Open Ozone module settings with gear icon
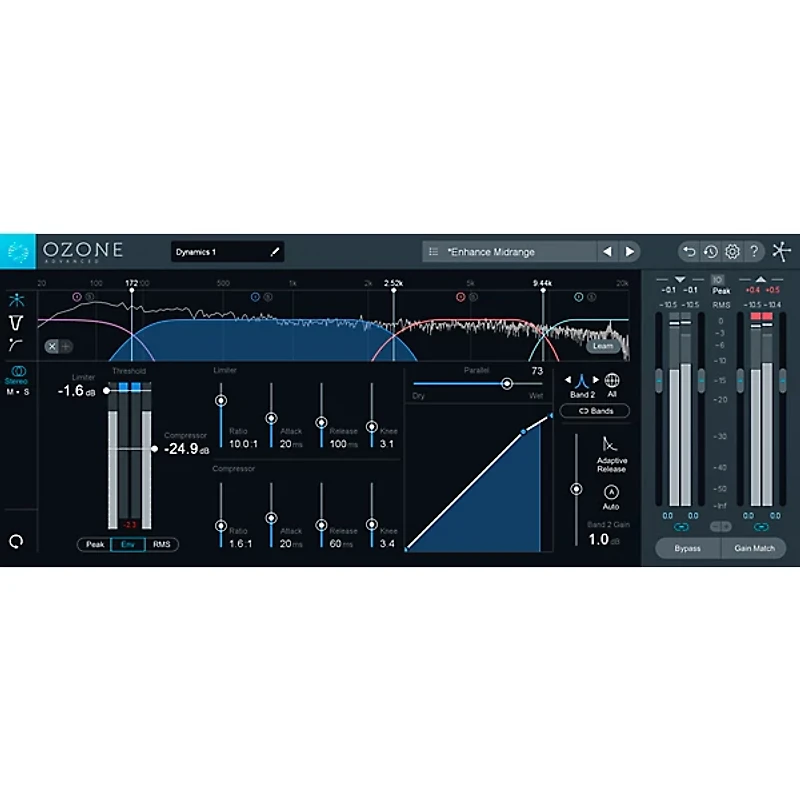This screenshot has width=800, height=800. (733, 251)
